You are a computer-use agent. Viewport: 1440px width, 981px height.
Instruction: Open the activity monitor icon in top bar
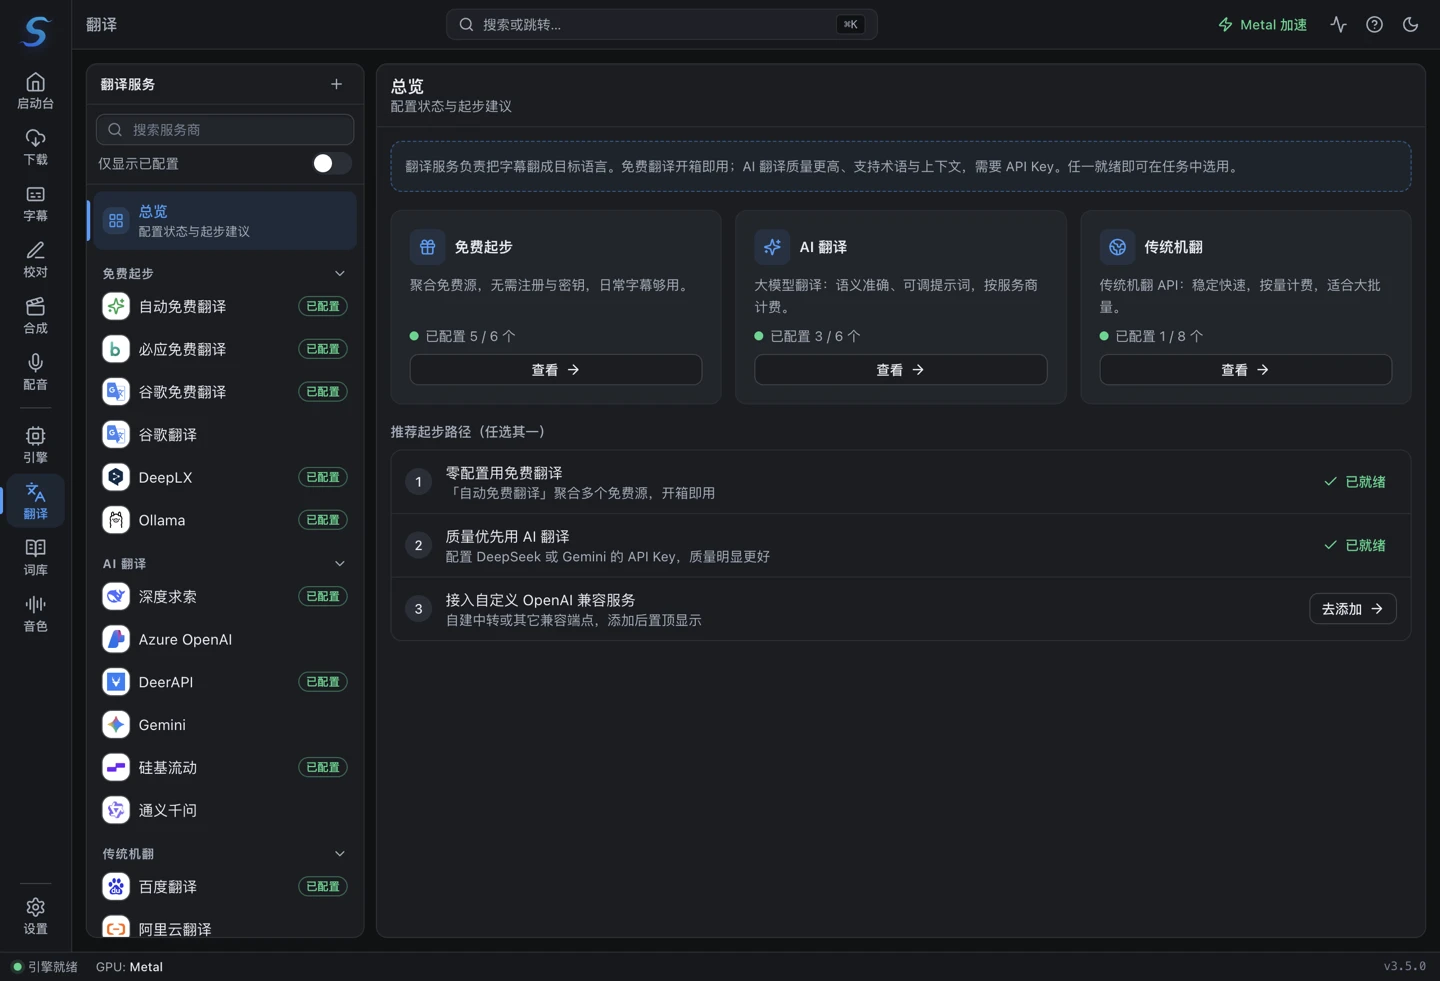click(1338, 24)
